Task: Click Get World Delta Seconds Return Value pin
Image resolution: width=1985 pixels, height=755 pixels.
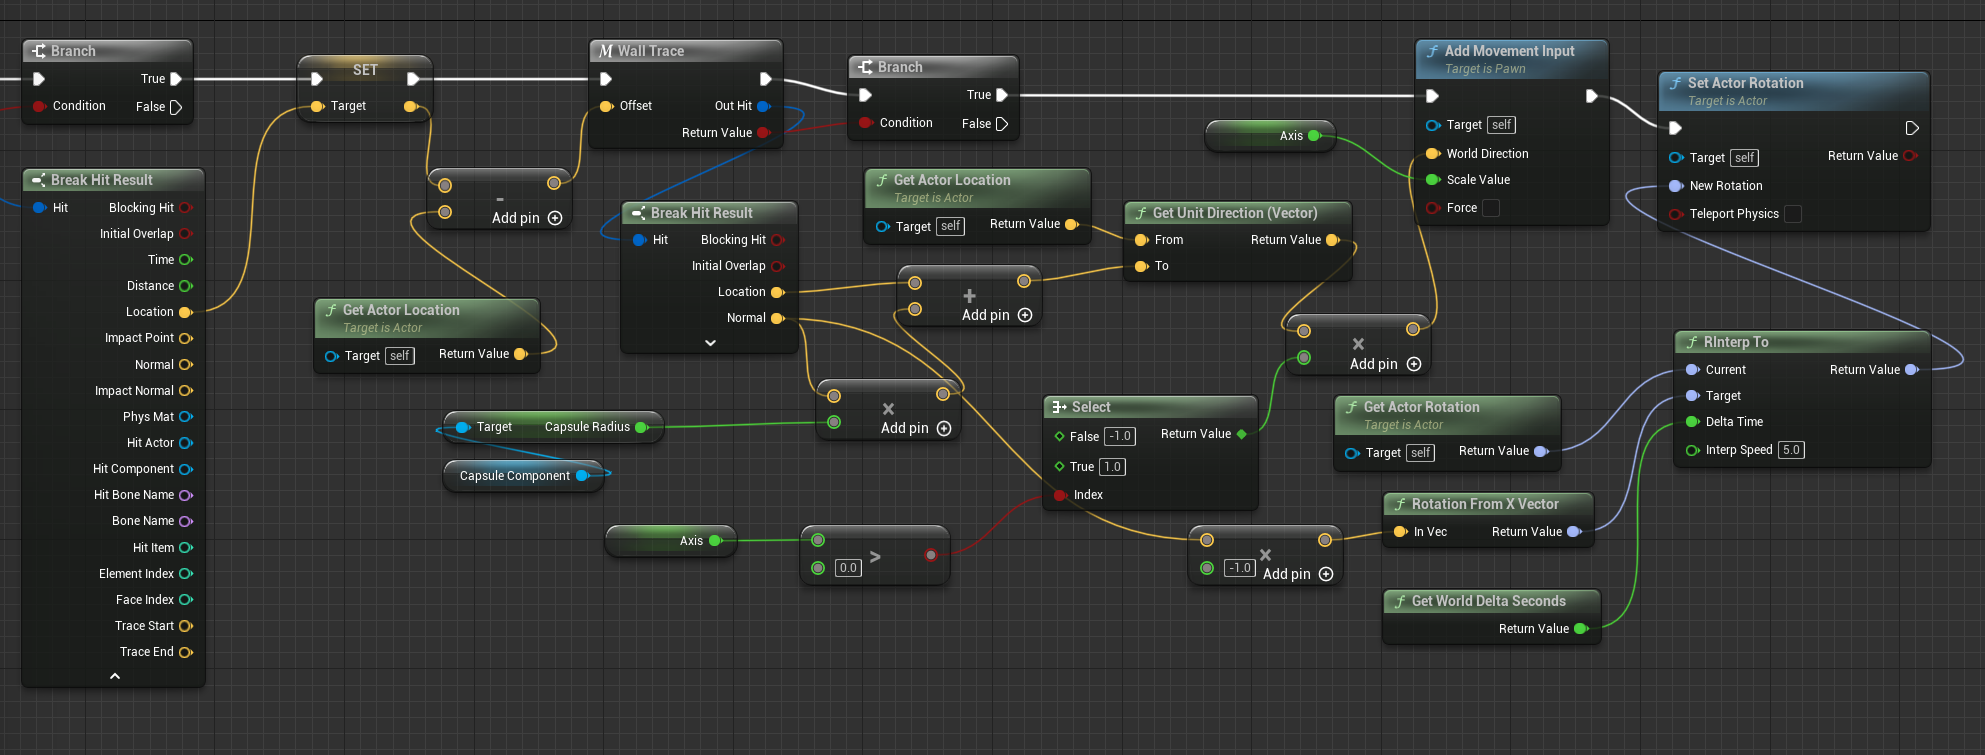Action: click(x=1581, y=629)
